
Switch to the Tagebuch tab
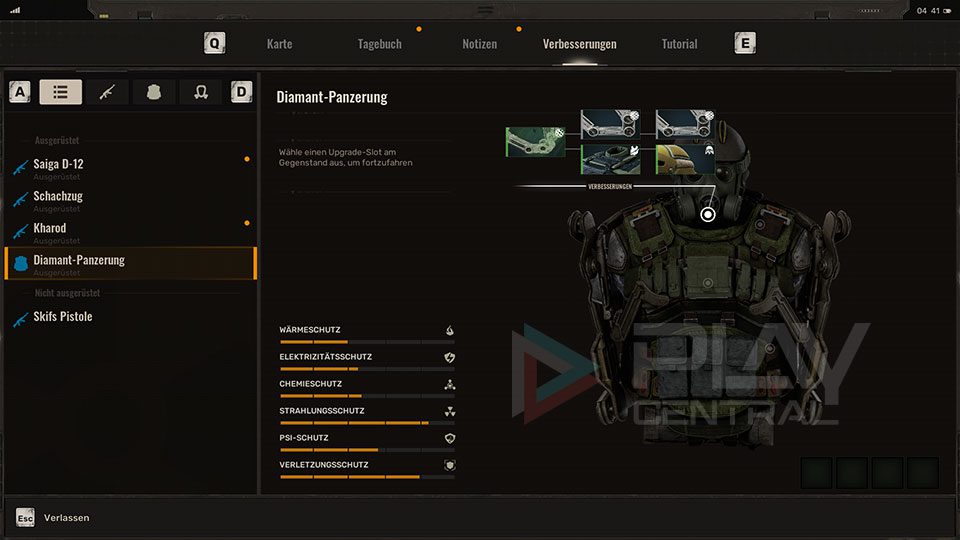click(379, 44)
